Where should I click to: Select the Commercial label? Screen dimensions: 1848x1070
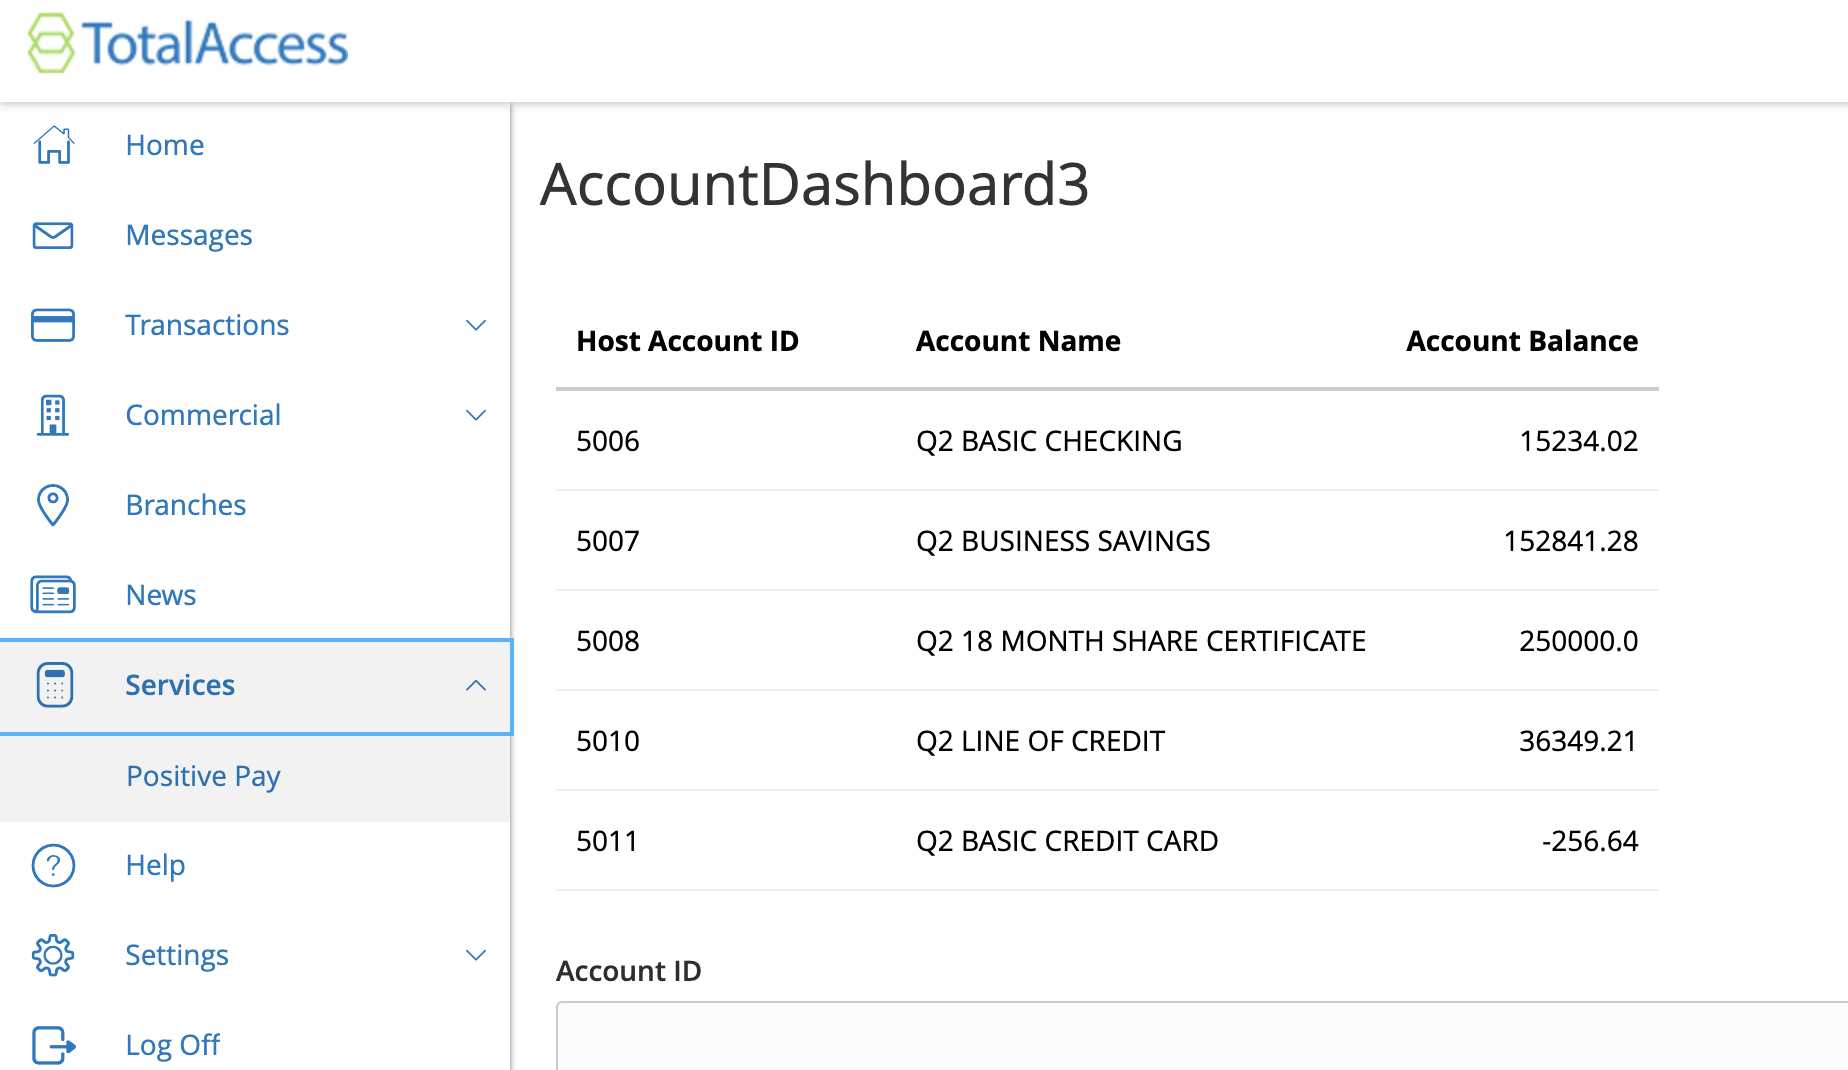[x=203, y=415]
